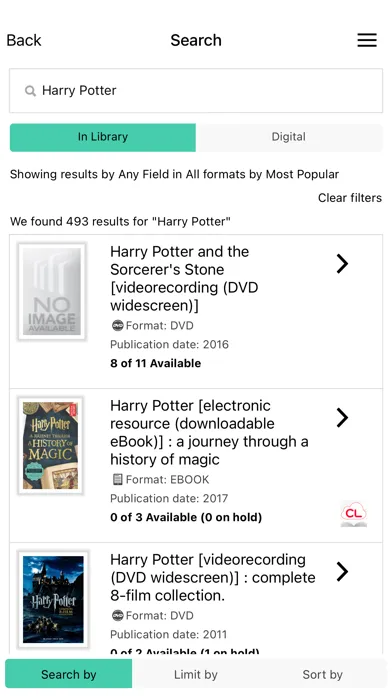Image resolution: width=392 pixels, height=696 pixels.
Task: Tap No Image Available cover thumbnail
Action: [x=51, y=292]
